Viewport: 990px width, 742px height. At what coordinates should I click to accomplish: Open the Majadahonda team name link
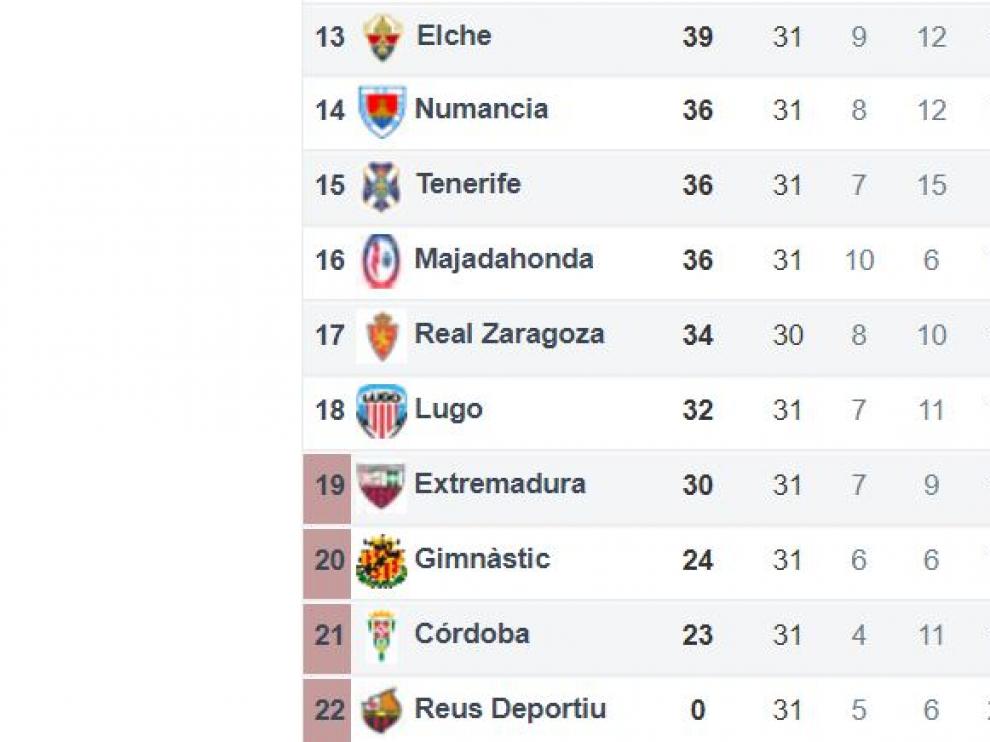pyautogui.click(x=504, y=259)
